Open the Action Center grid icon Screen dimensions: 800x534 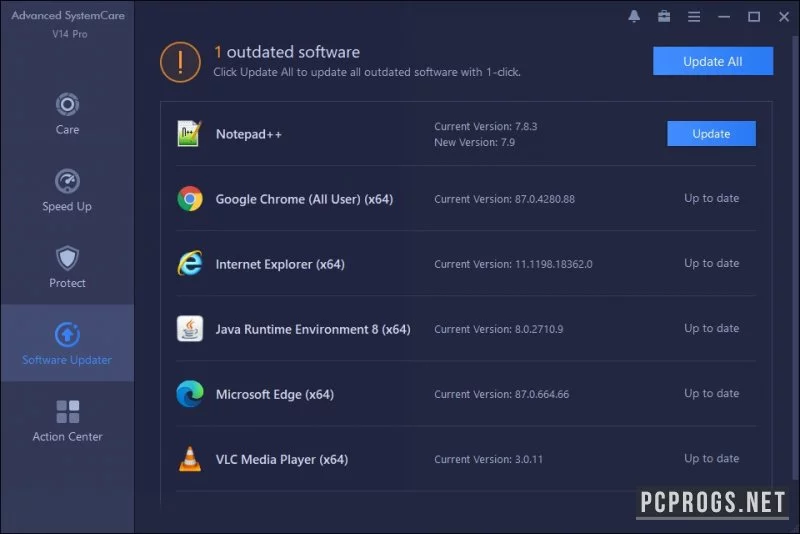(x=67, y=412)
